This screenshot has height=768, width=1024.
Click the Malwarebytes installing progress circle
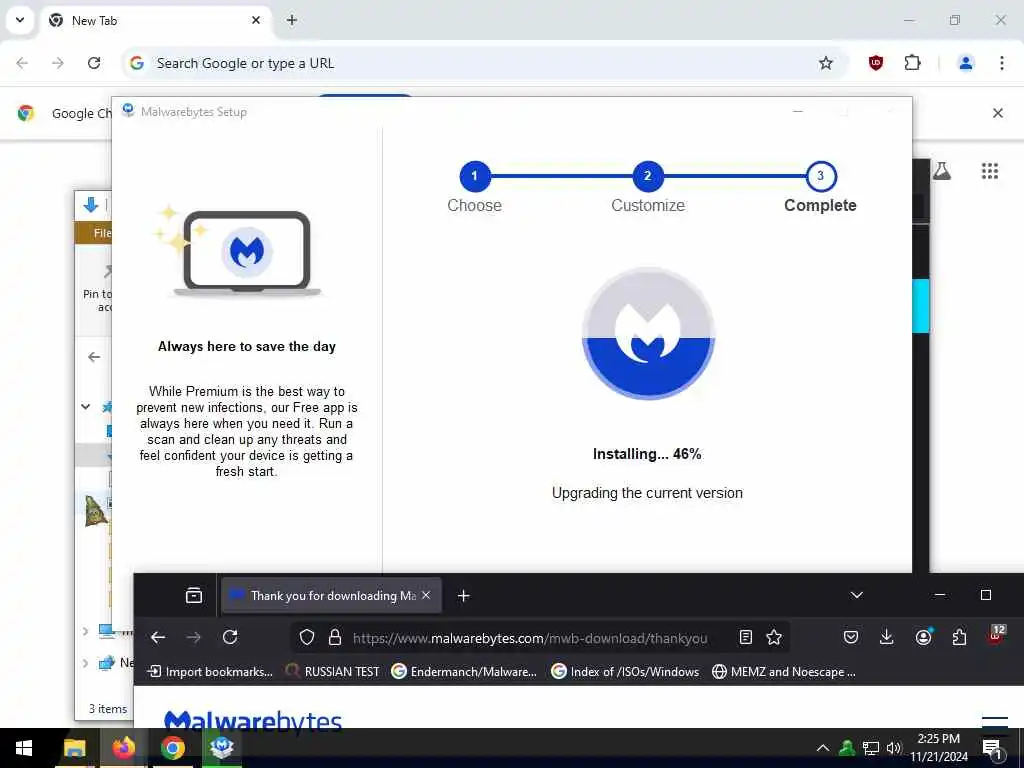pos(648,334)
